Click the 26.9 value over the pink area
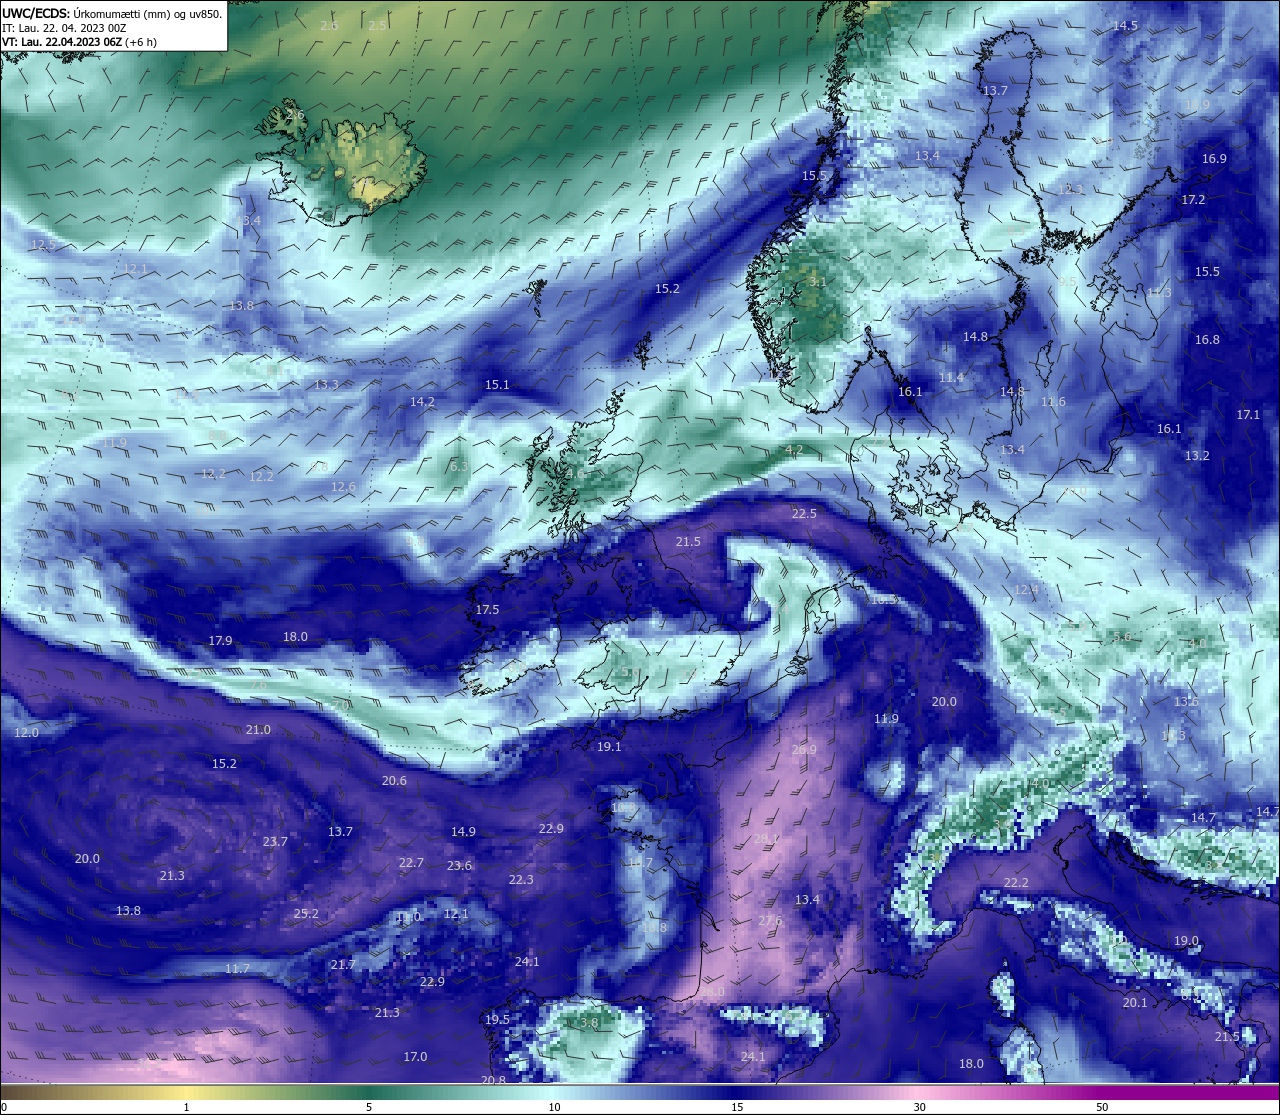 coord(804,750)
